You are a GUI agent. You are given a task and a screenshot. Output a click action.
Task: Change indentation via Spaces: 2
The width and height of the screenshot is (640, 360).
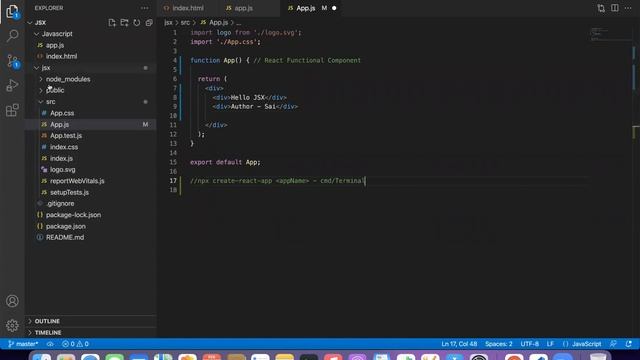coord(498,344)
